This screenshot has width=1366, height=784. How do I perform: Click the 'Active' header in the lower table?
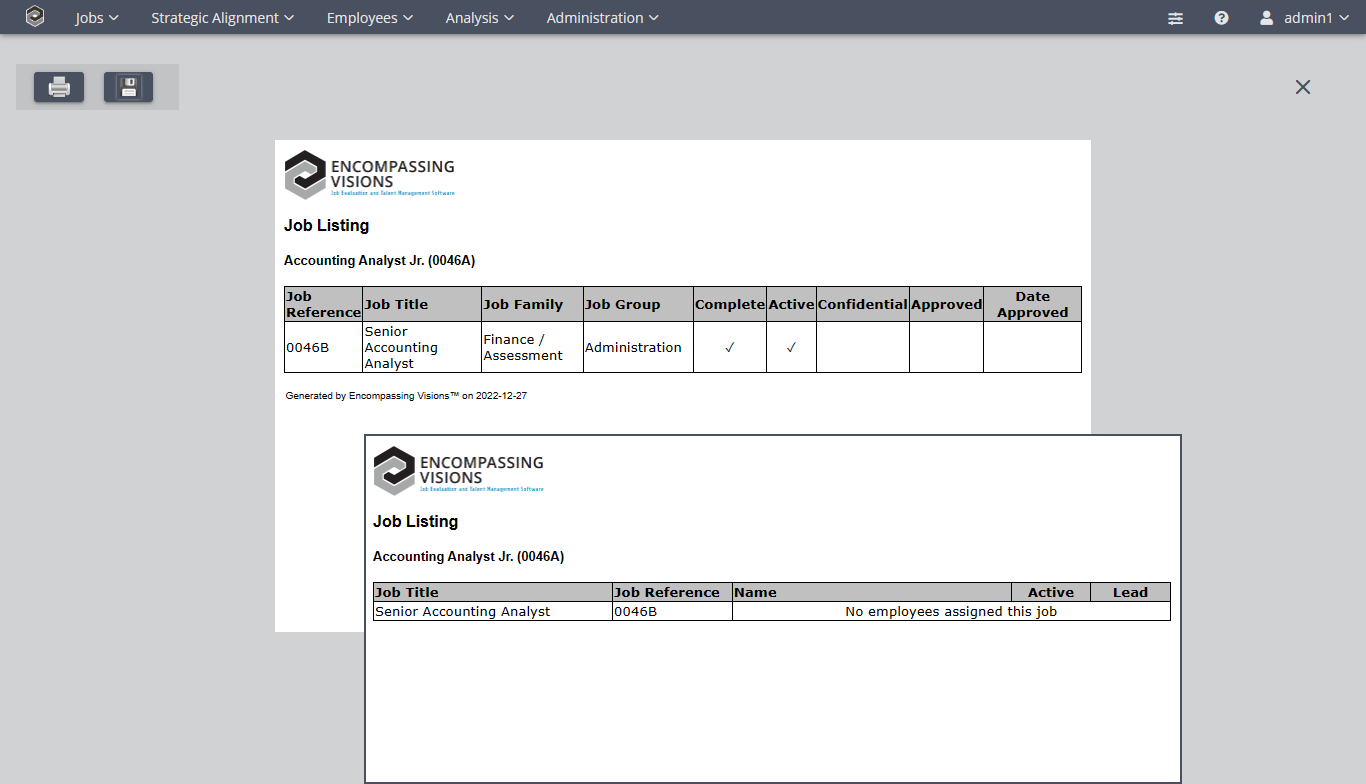[1051, 592]
